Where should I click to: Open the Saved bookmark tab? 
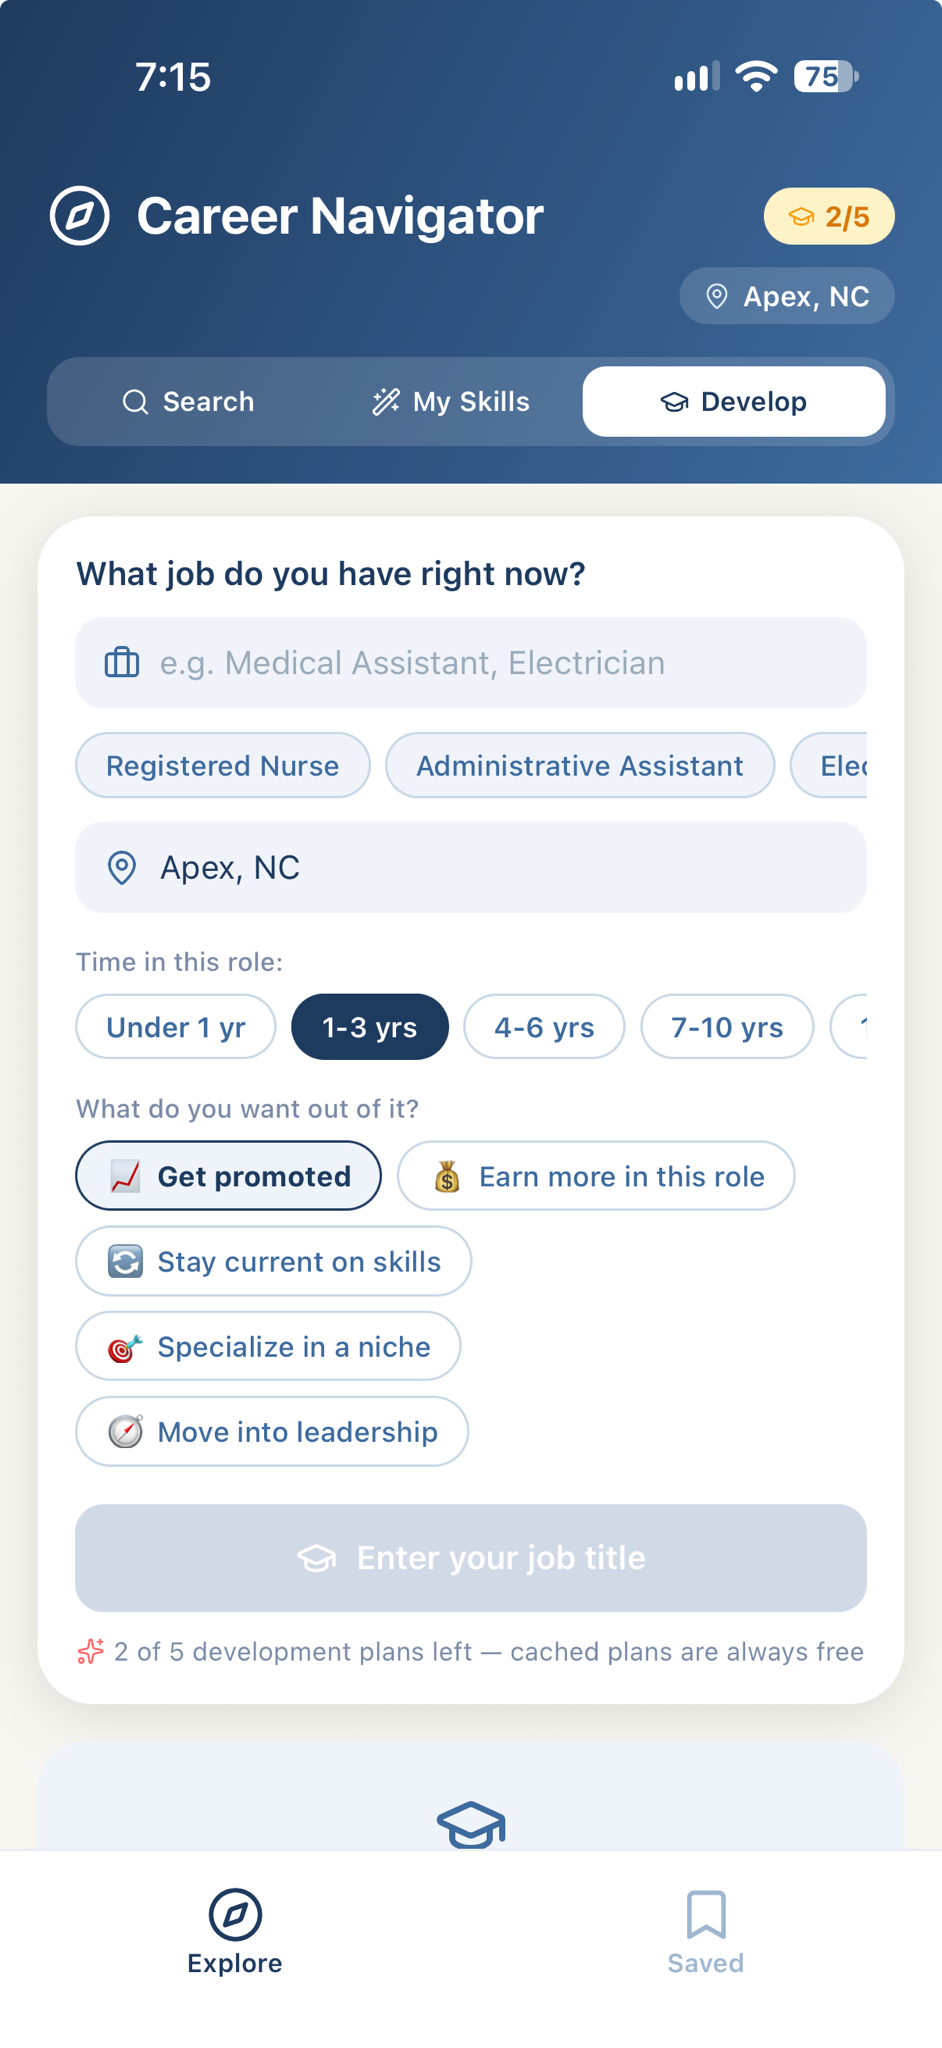706,1932
